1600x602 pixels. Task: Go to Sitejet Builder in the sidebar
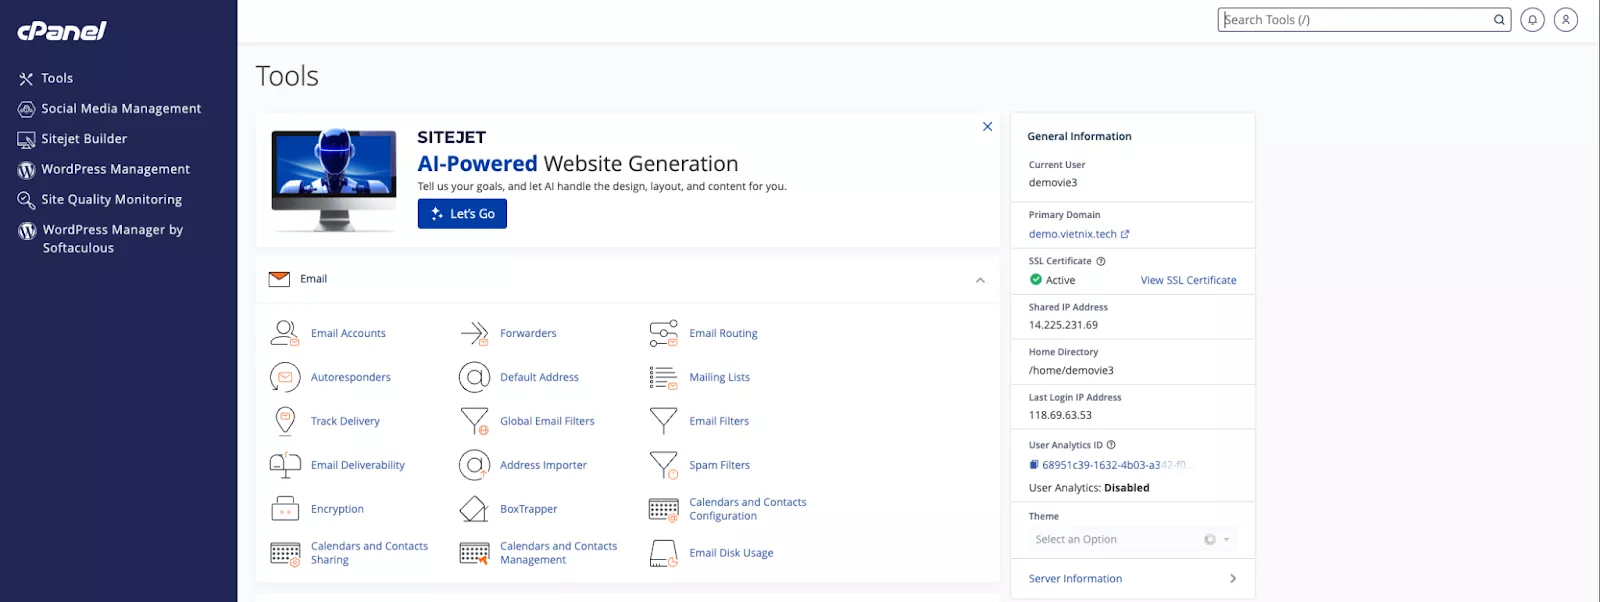84,139
